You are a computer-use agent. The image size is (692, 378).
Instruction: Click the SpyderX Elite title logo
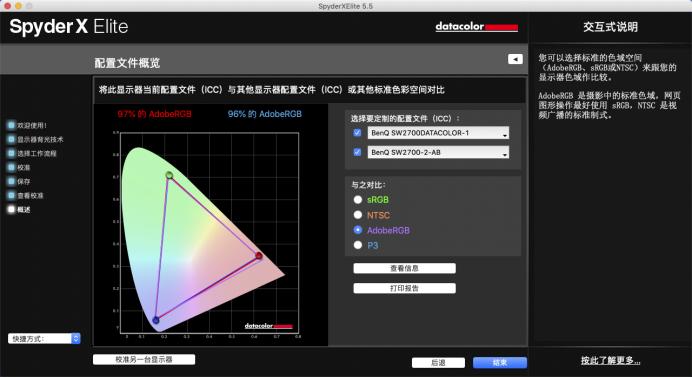click(x=69, y=26)
